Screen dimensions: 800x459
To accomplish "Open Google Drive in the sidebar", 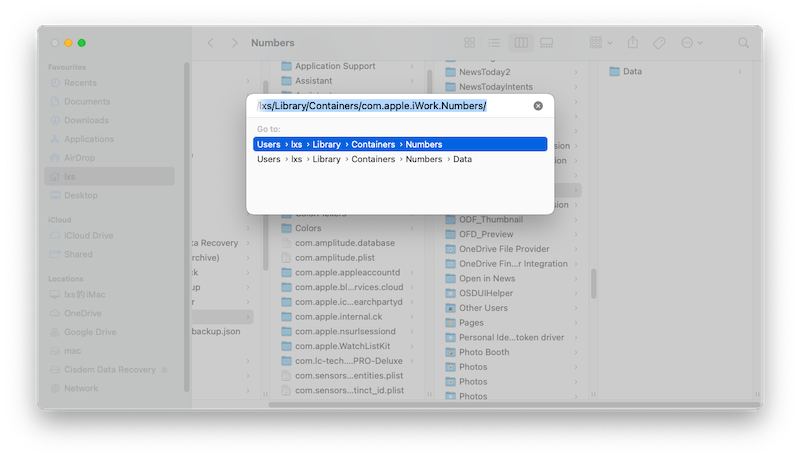I will click(109, 332).
